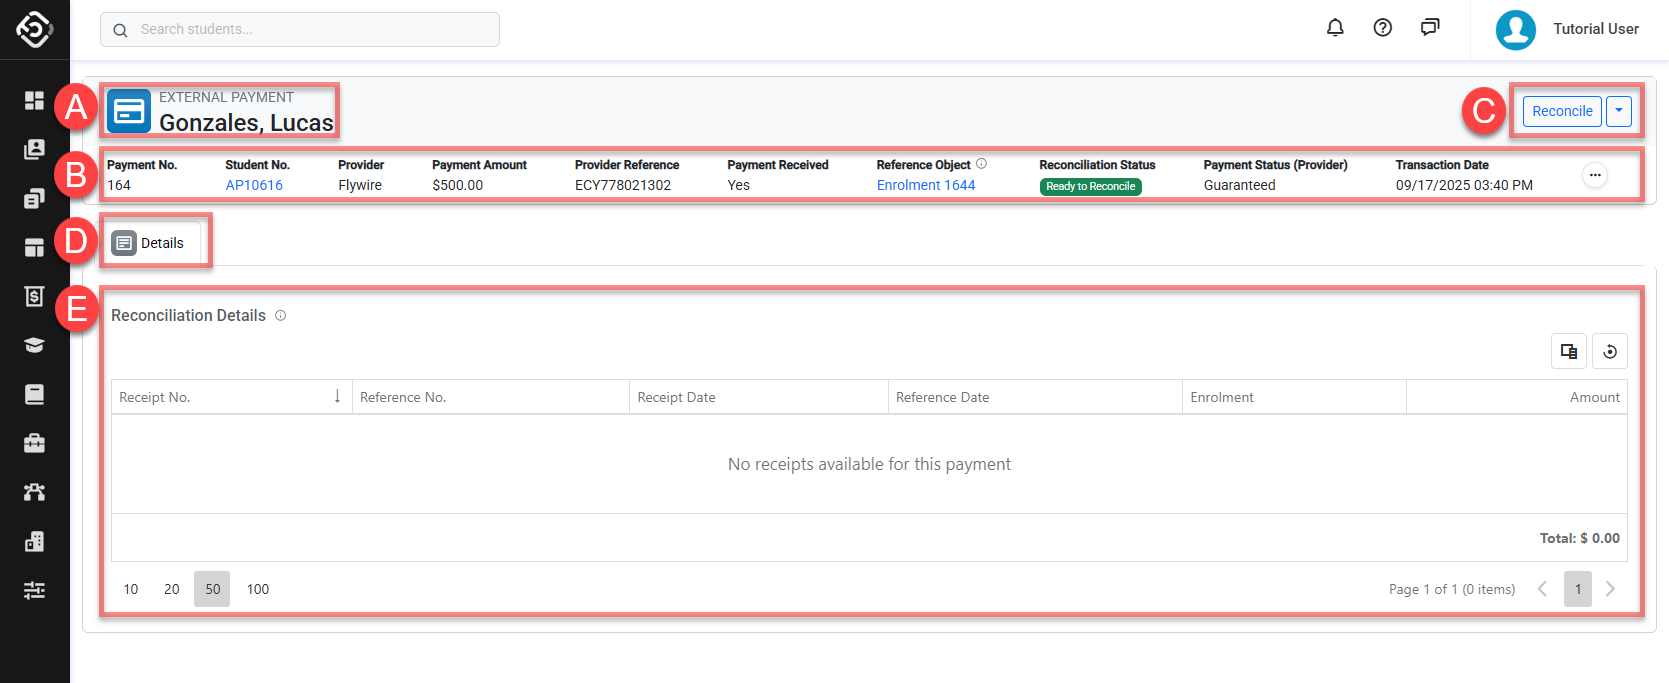This screenshot has width=1669, height=683.
Task: Reset the grid layout with refresh icon
Action: coord(1610,351)
